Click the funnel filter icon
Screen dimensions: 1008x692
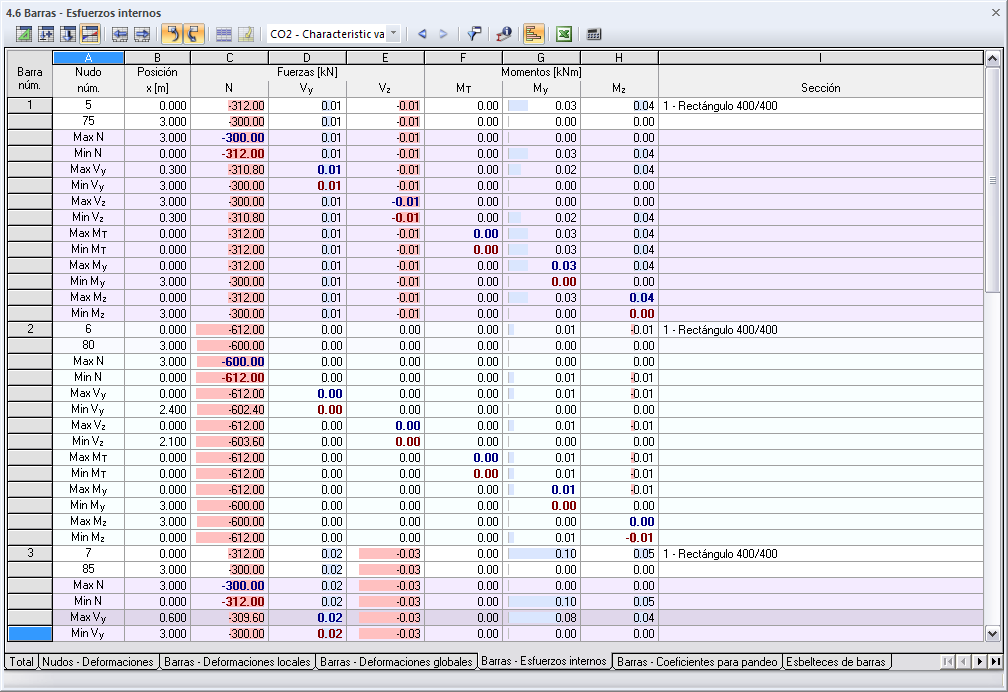(473, 33)
